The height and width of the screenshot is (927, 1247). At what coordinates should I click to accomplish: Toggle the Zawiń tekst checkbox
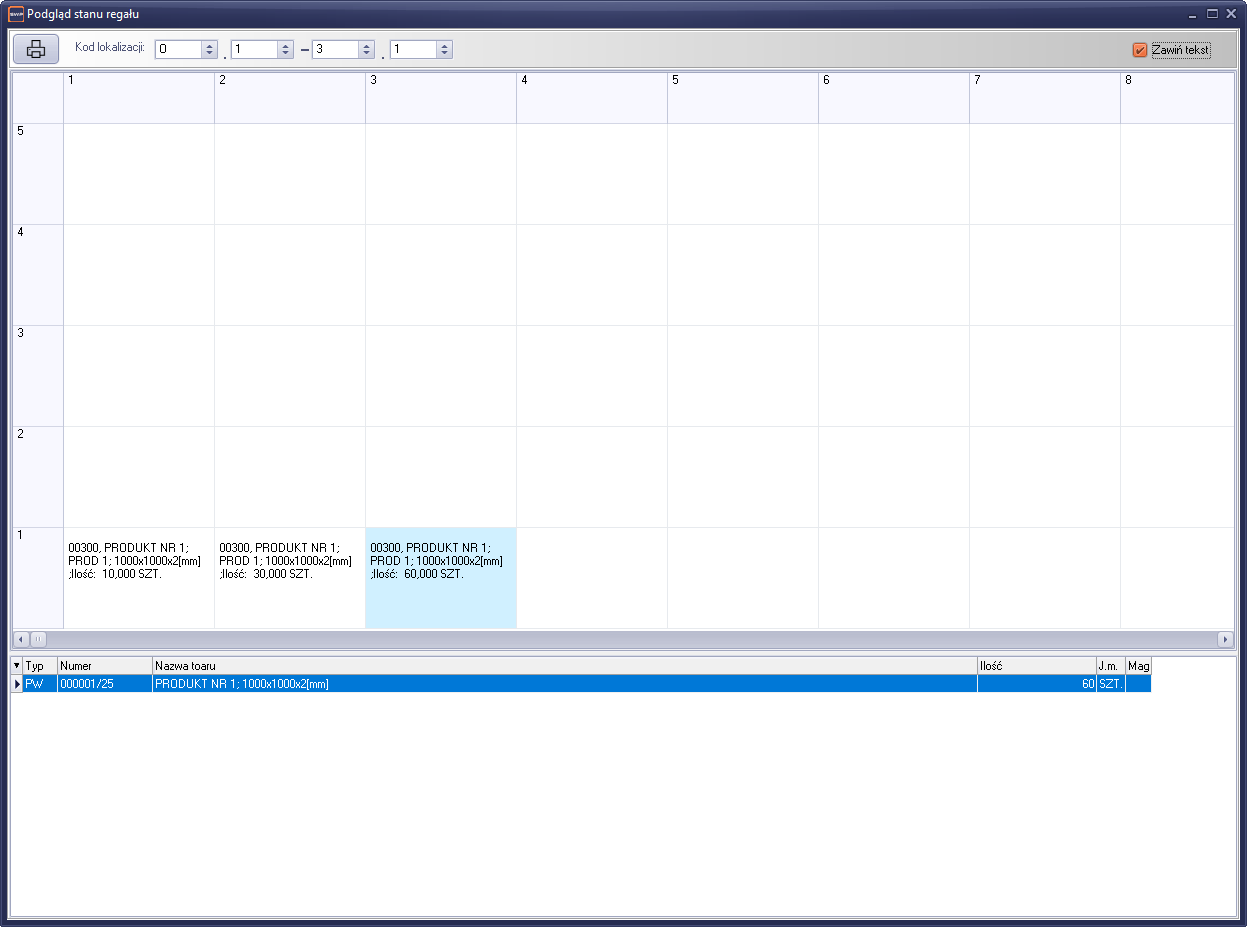coord(1140,50)
